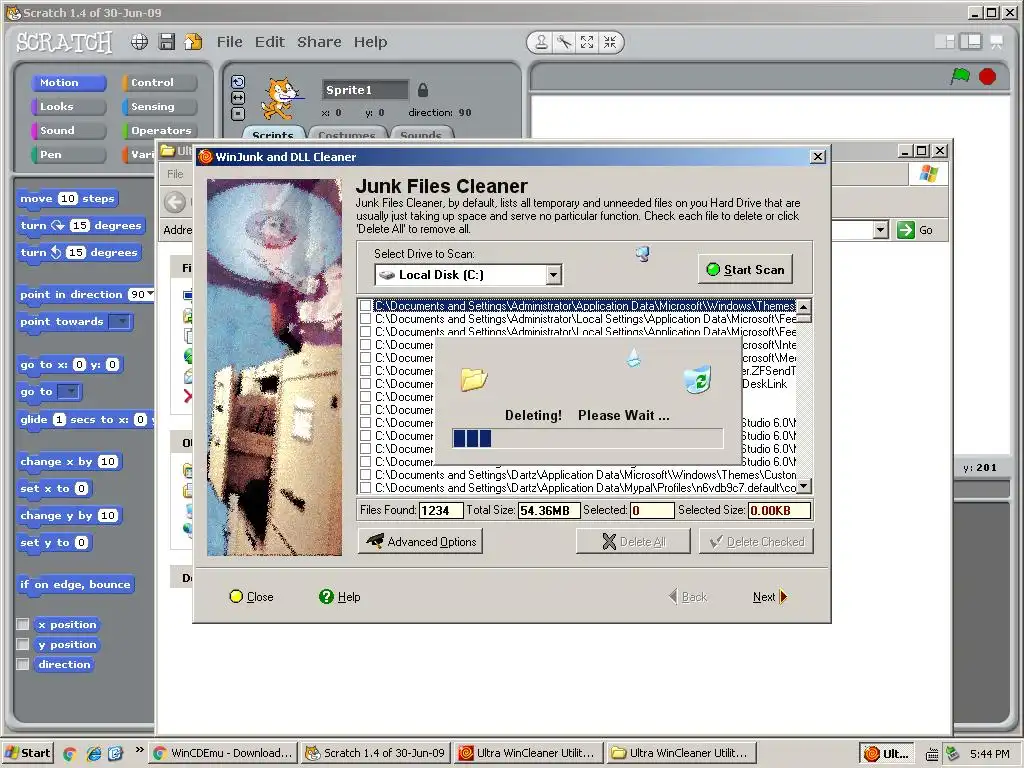
Task: Click the Help button in WinJunk dialog
Action: click(340, 596)
